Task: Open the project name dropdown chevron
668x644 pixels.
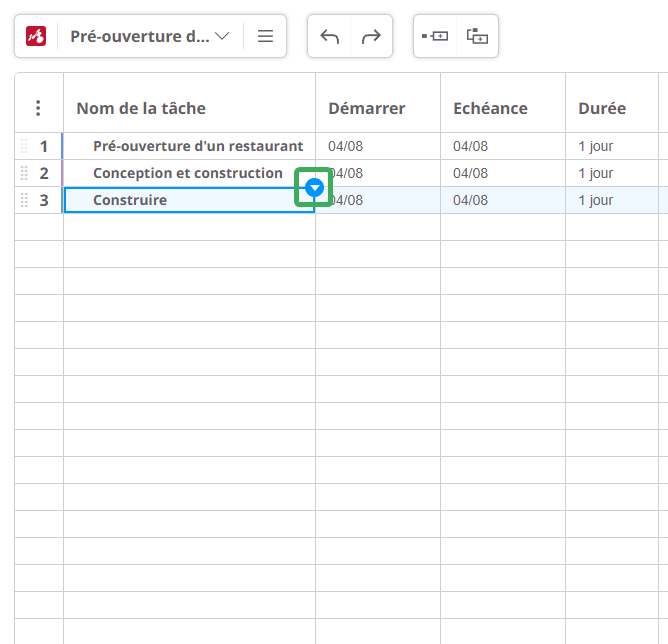Action: [222, 36]
